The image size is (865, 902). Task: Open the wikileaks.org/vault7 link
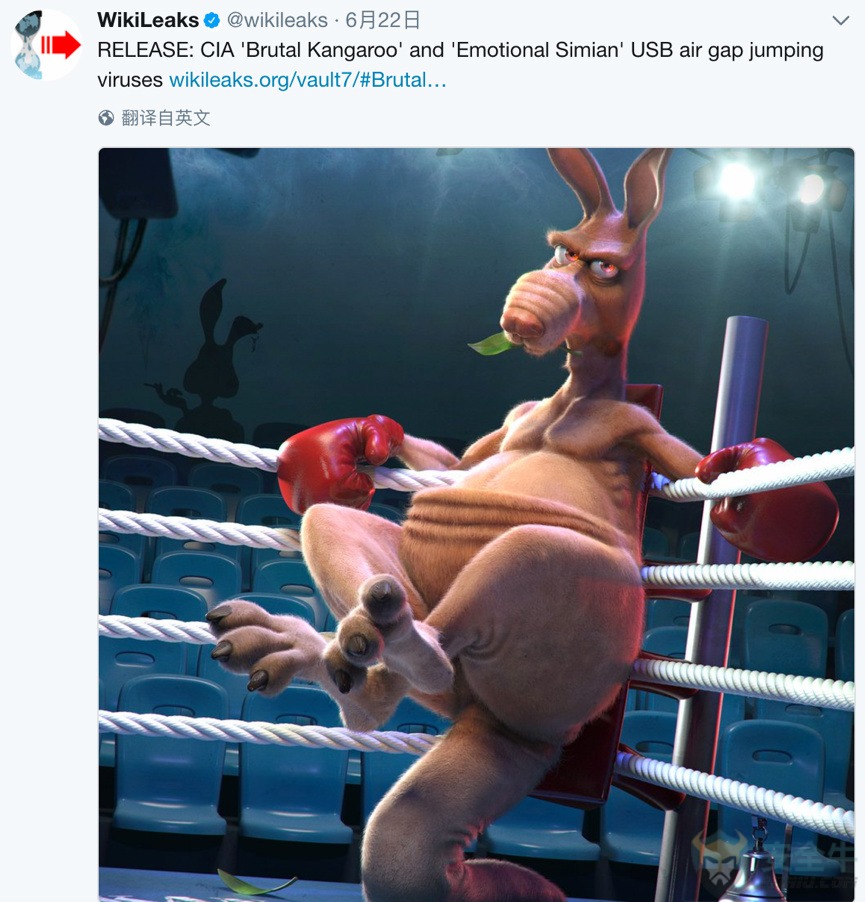pyautogui.click(x=308, y=80)
